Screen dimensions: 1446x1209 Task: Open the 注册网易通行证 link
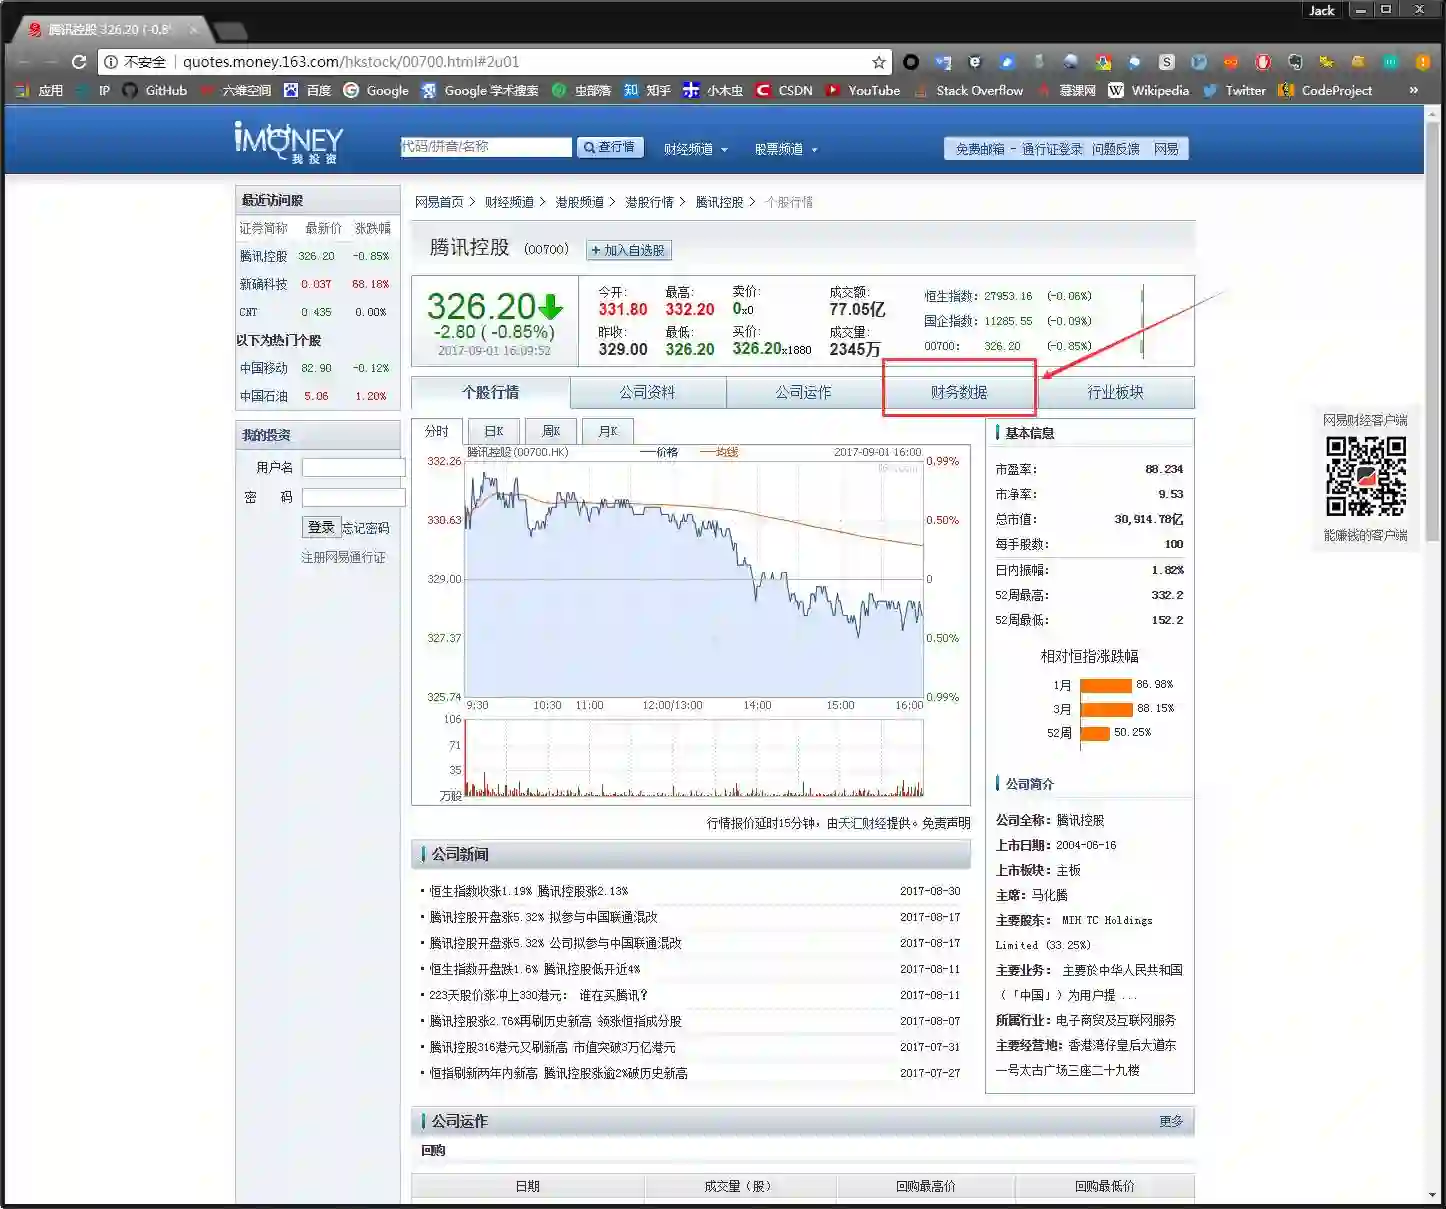(343, 557)
